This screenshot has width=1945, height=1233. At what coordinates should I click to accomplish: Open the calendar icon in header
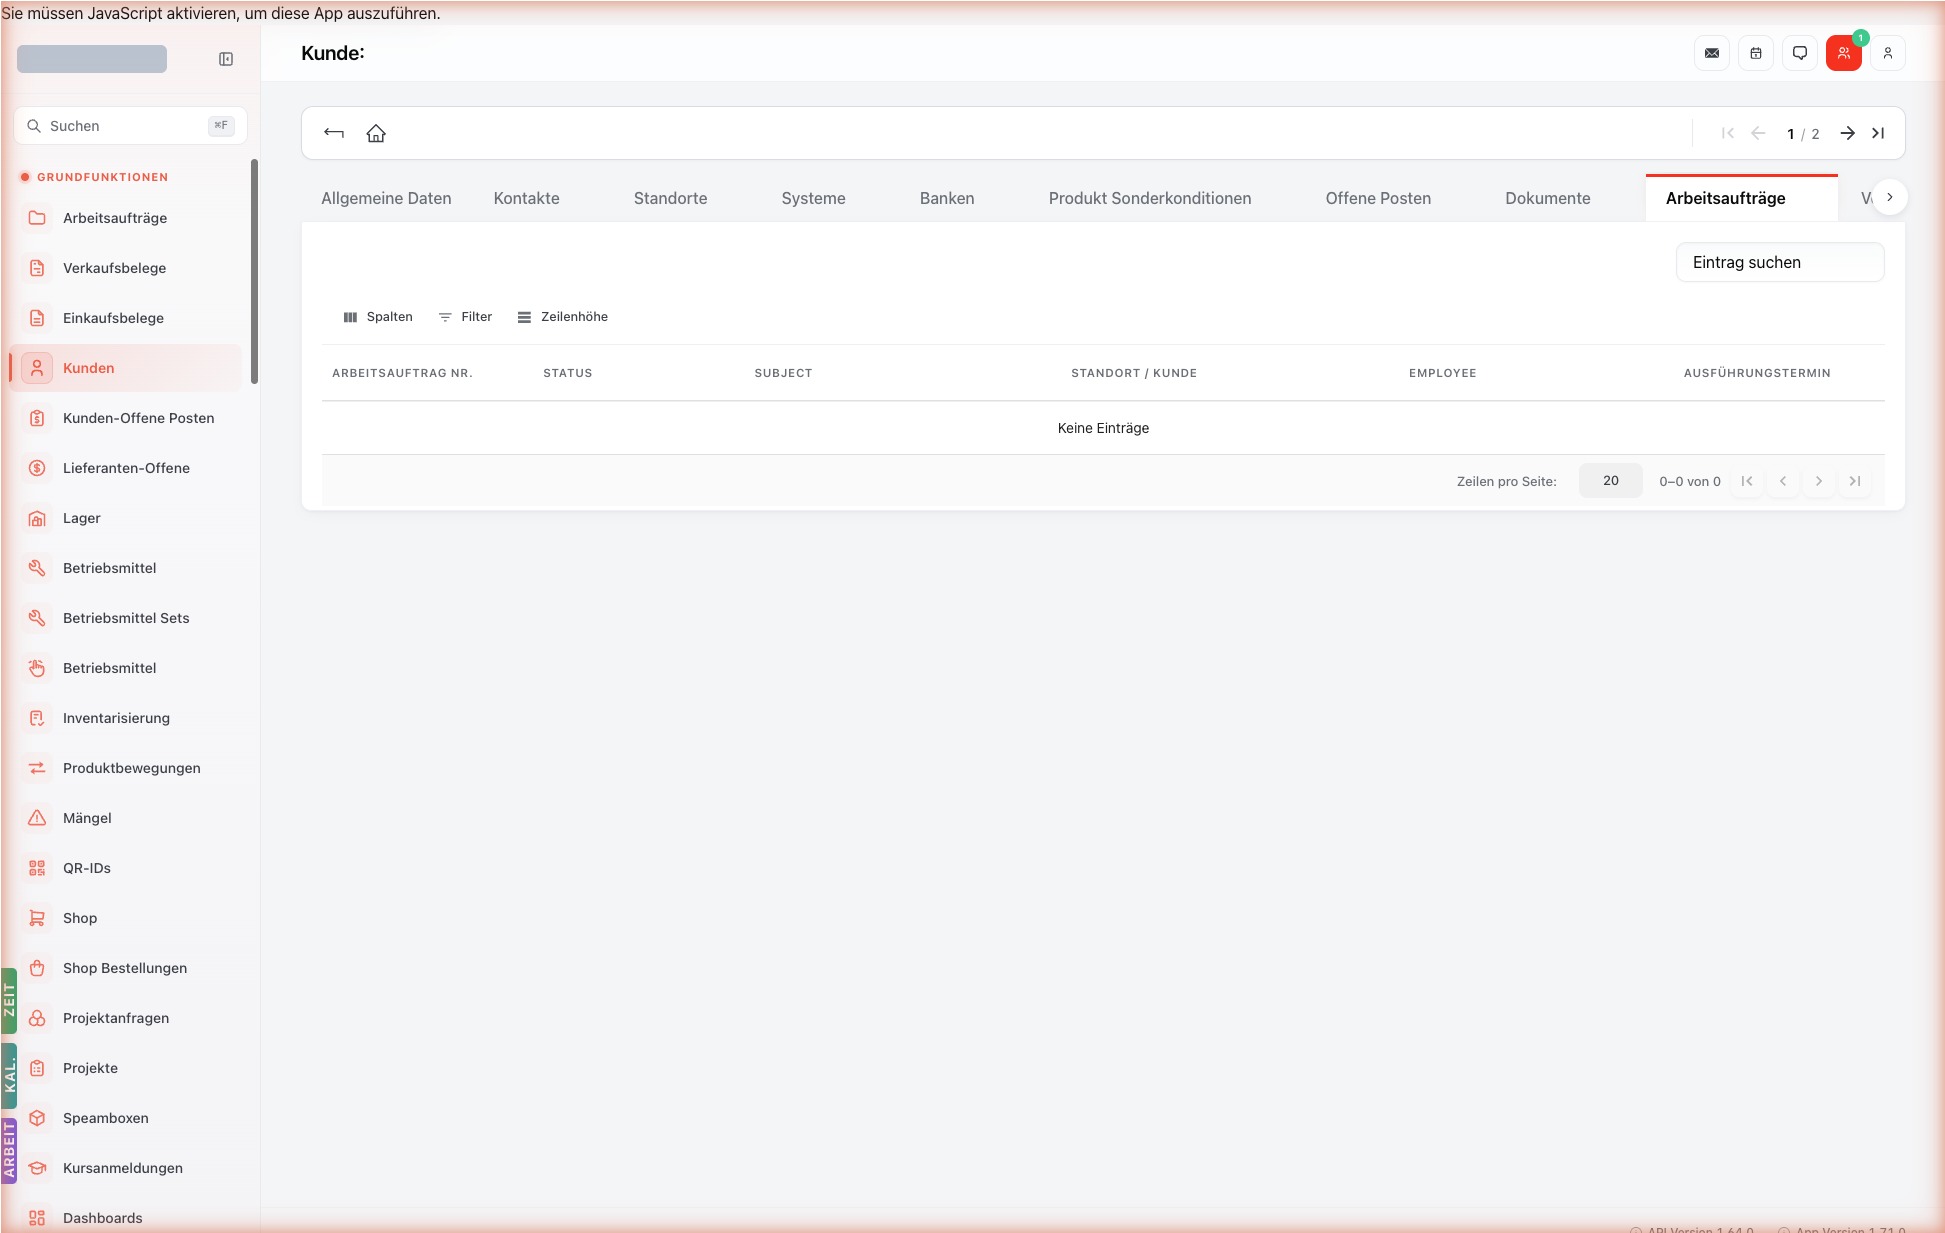pos(1756,53)
